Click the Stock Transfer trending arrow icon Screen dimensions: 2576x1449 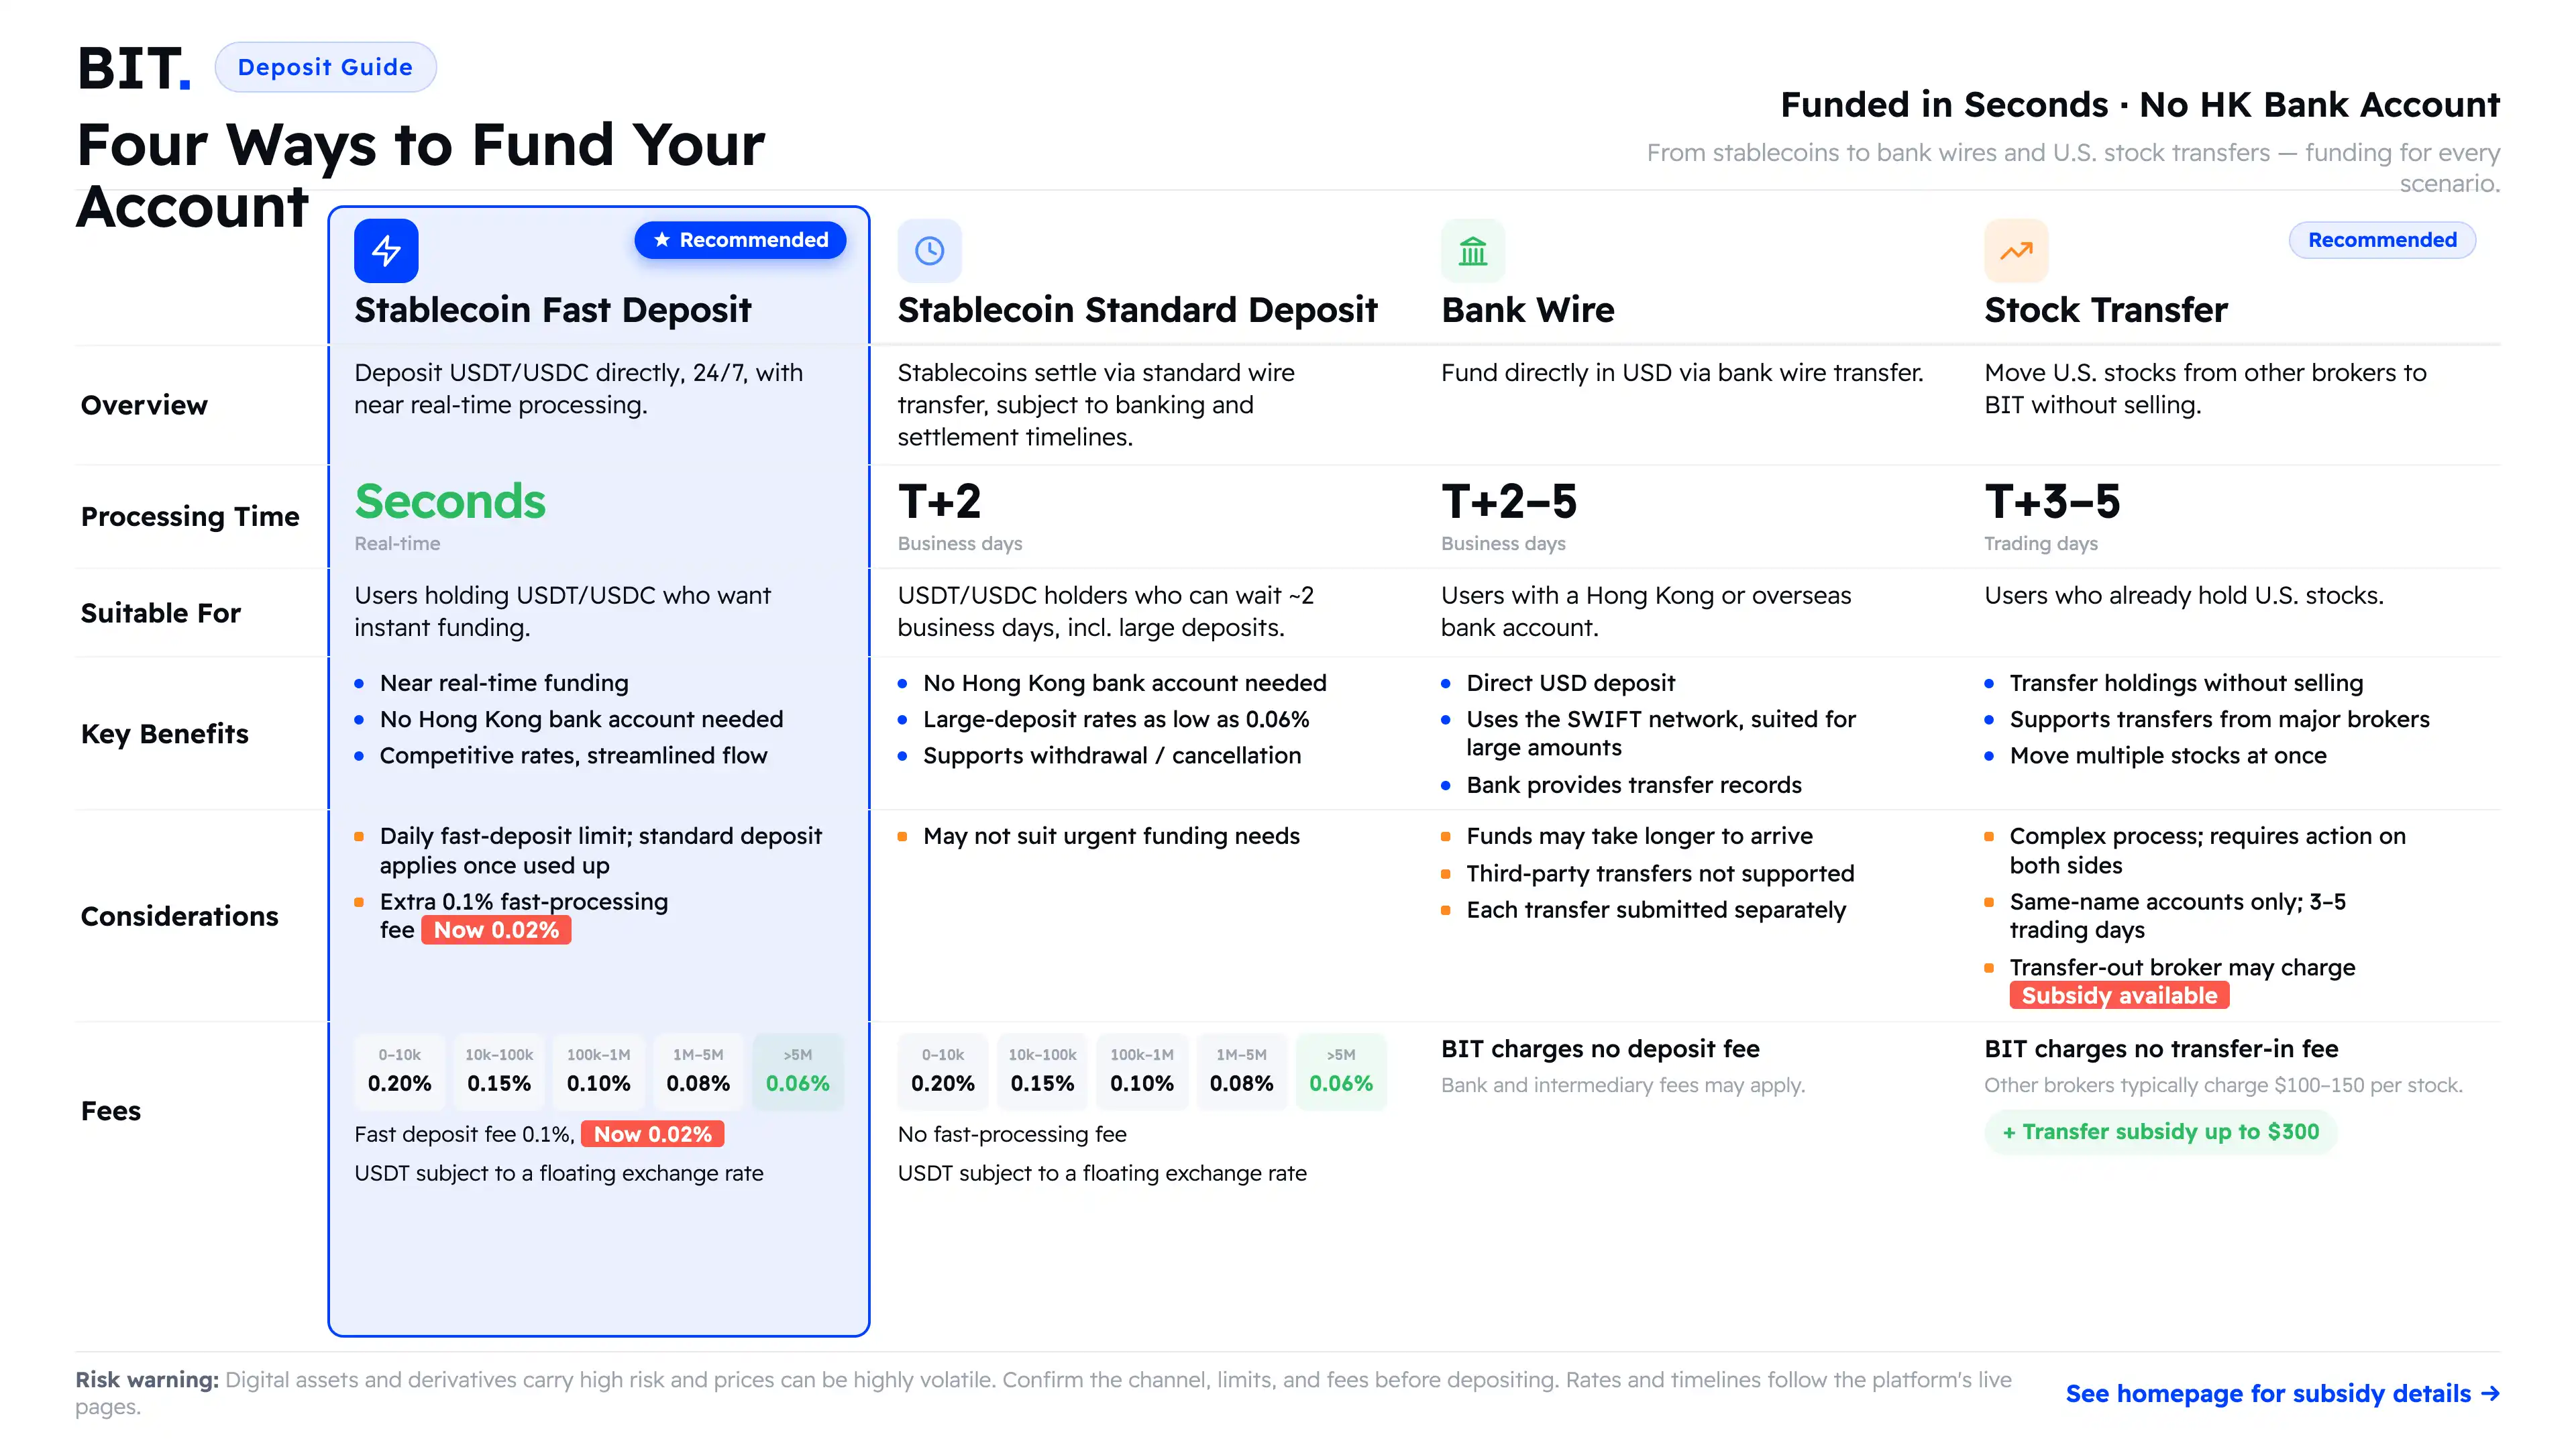2016,251
